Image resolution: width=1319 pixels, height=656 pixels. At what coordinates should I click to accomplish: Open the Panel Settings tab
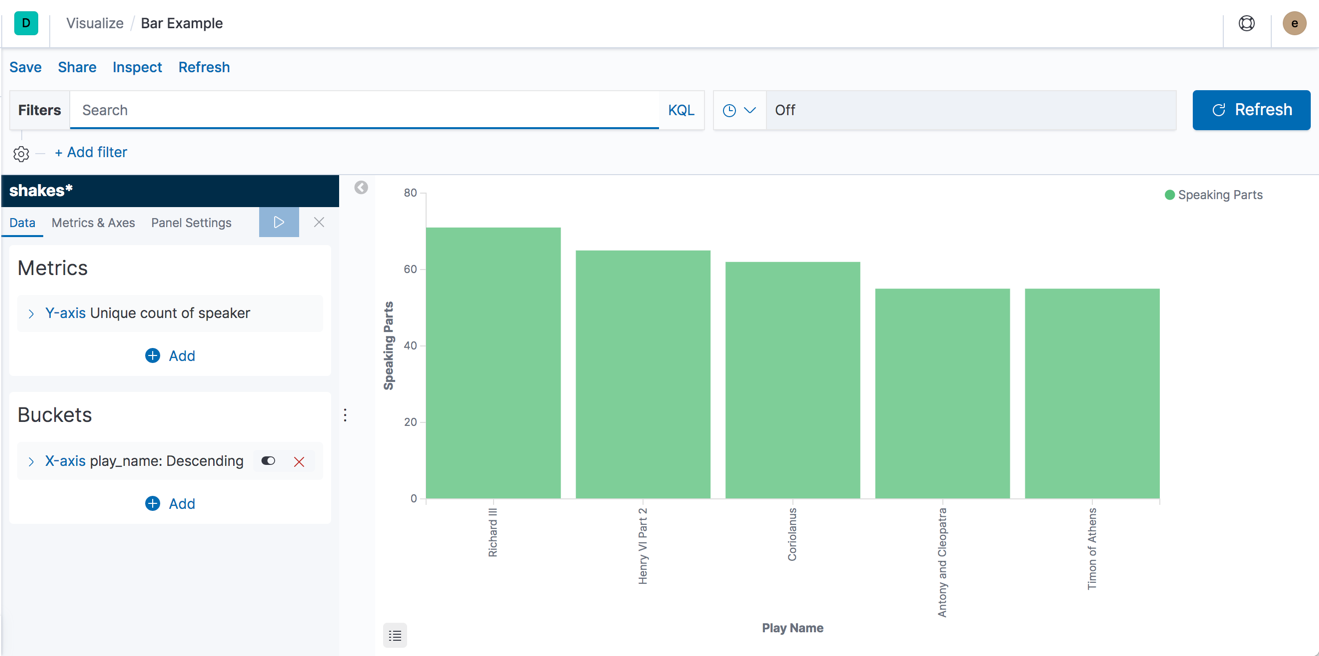[x=191, y=222]
